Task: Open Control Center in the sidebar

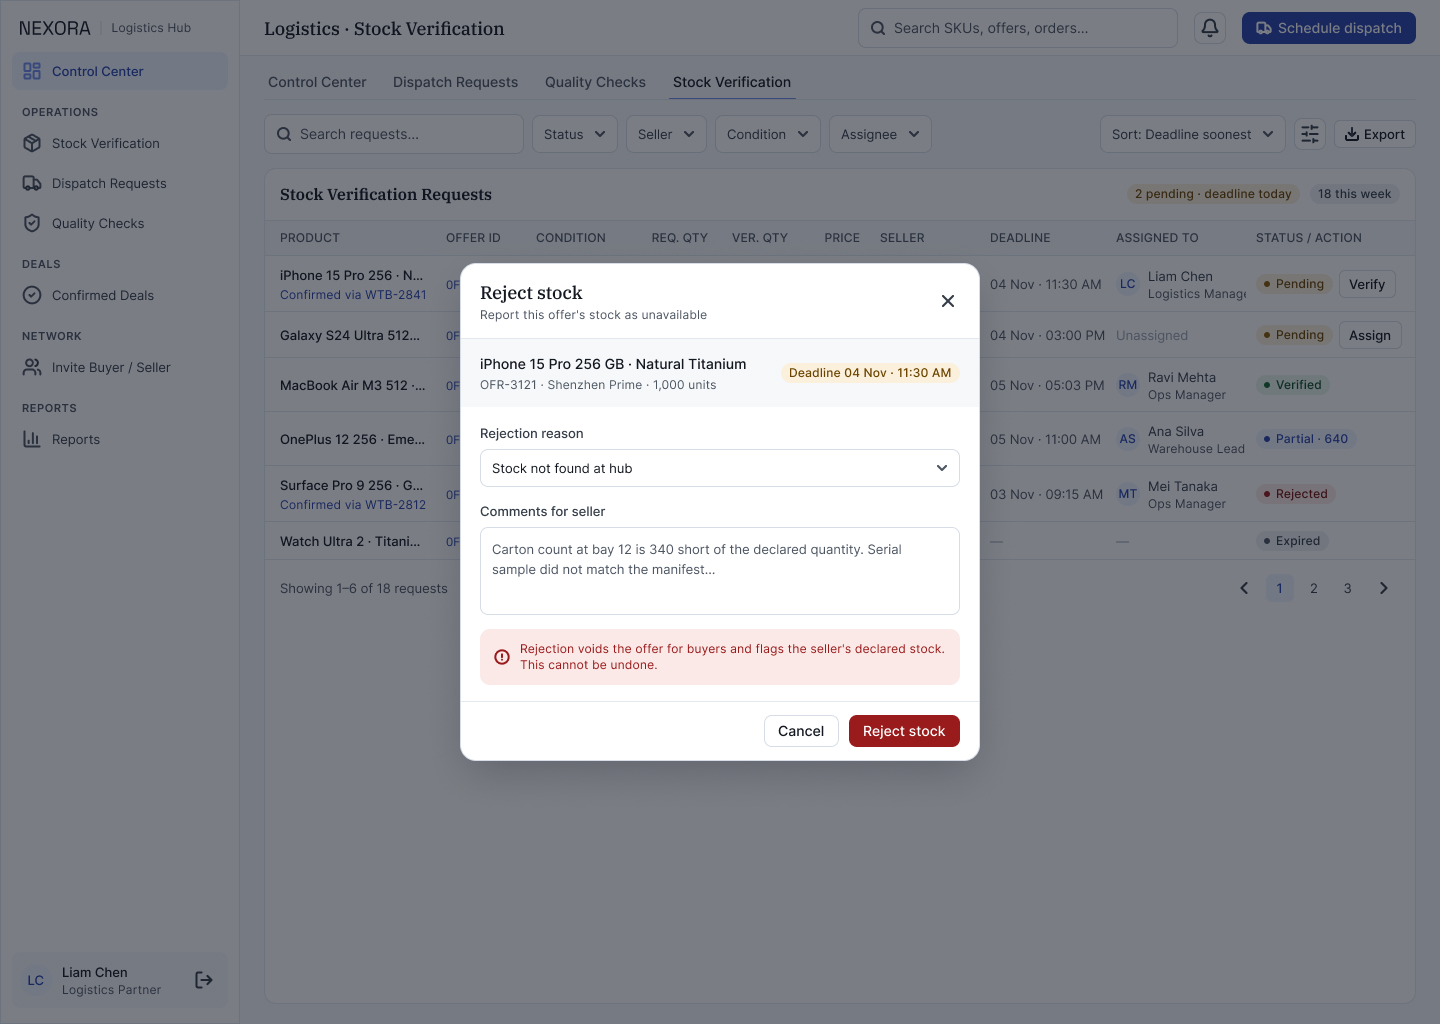Action: pyautogui.click(x=120, y=71)
